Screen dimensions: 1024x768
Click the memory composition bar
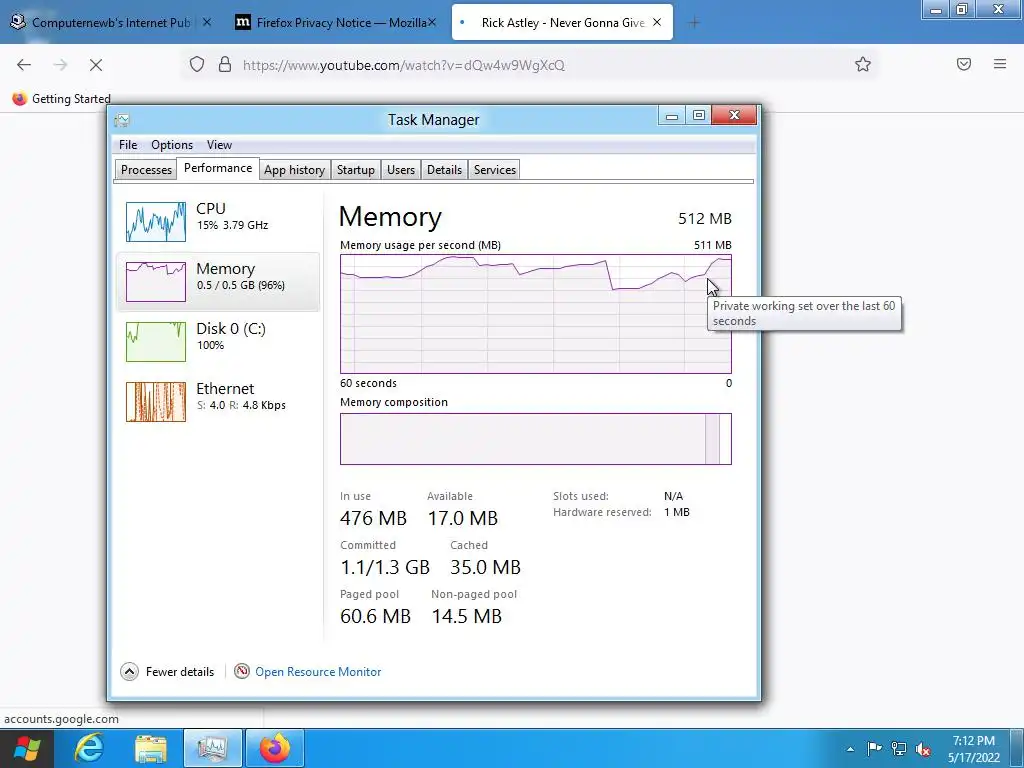(x=536, y=439)
